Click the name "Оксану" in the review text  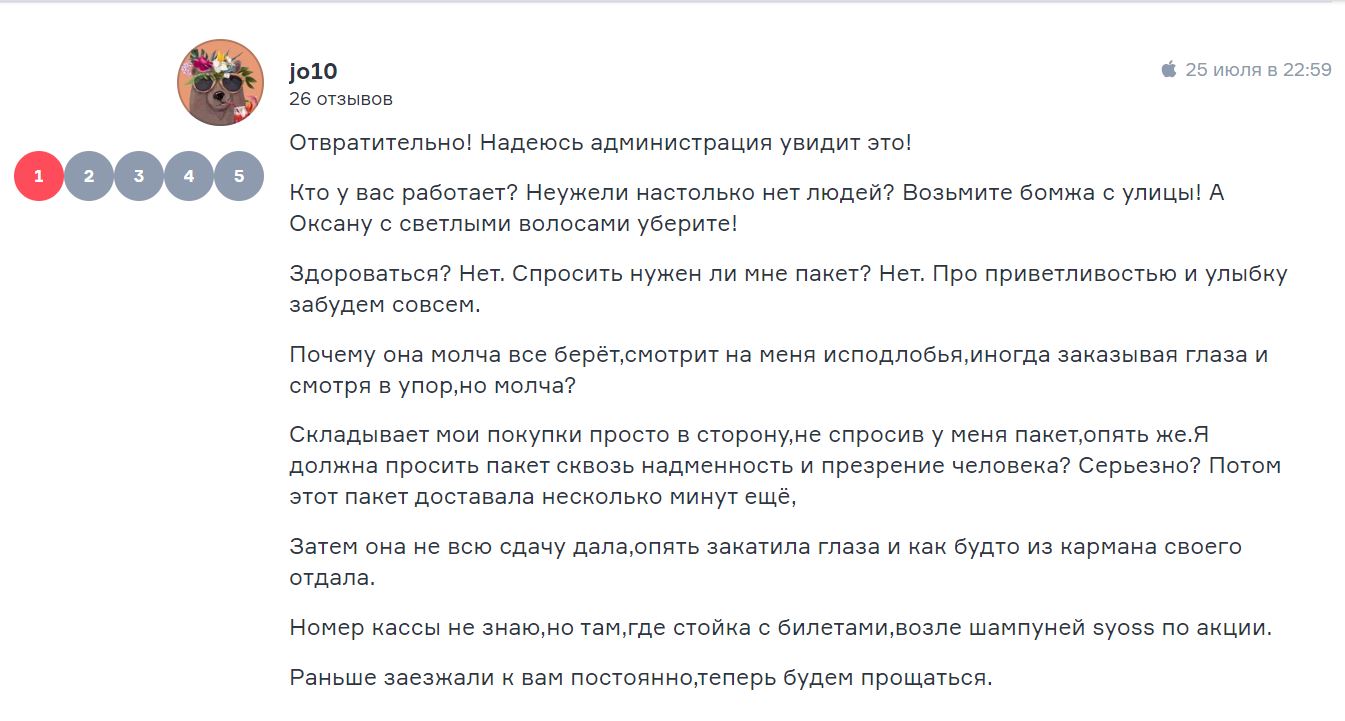tap(332, 224)
